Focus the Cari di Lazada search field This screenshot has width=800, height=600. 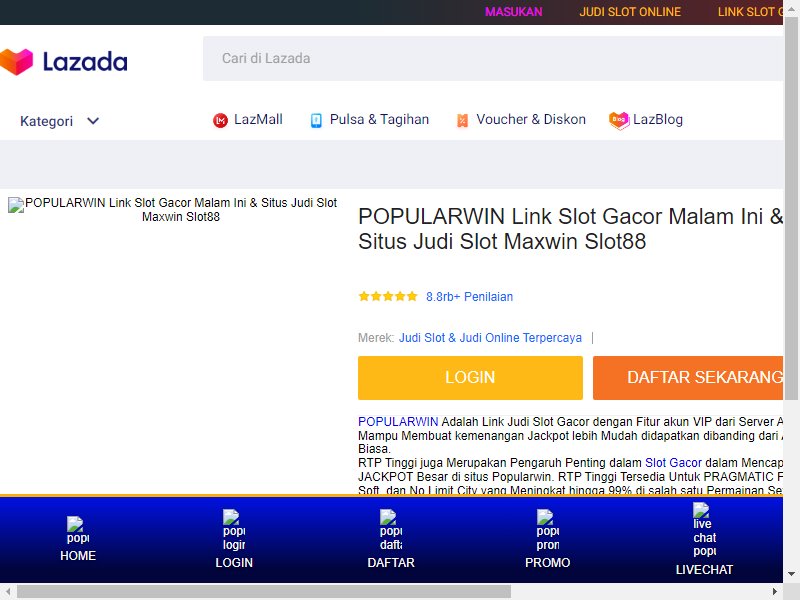coord(493,58)
